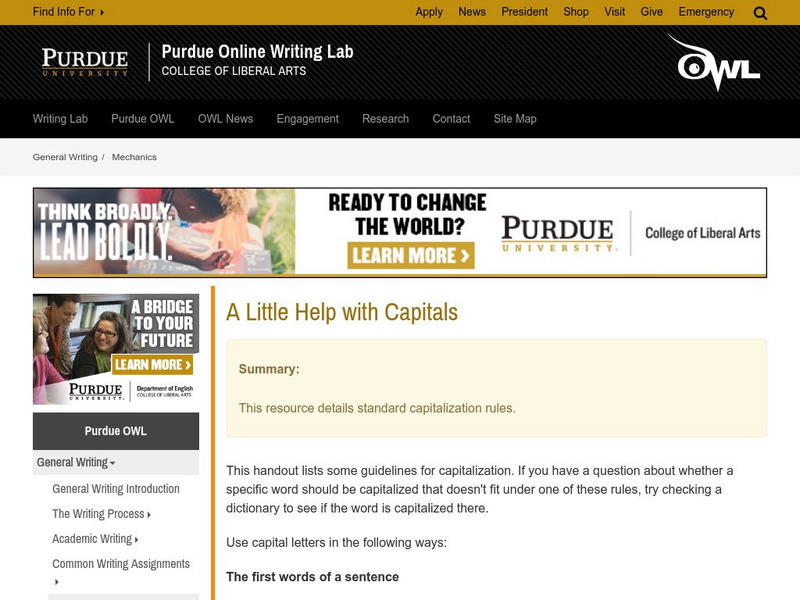Go to the News page

tap(472, 12)
